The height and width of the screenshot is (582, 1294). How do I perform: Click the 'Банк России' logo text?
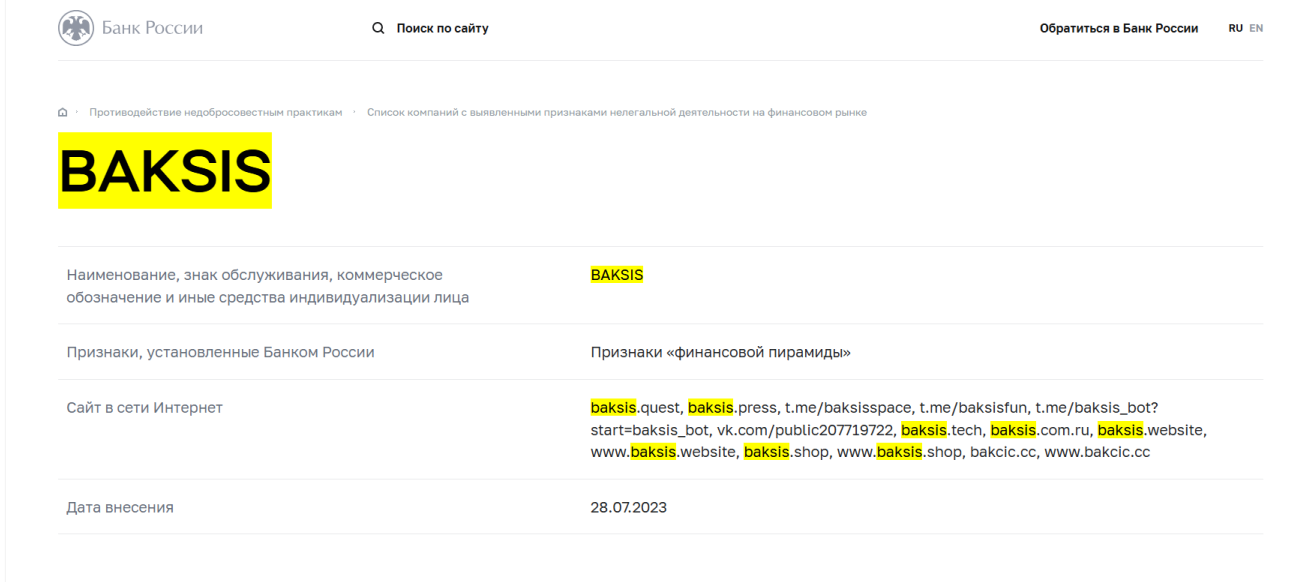152,28
